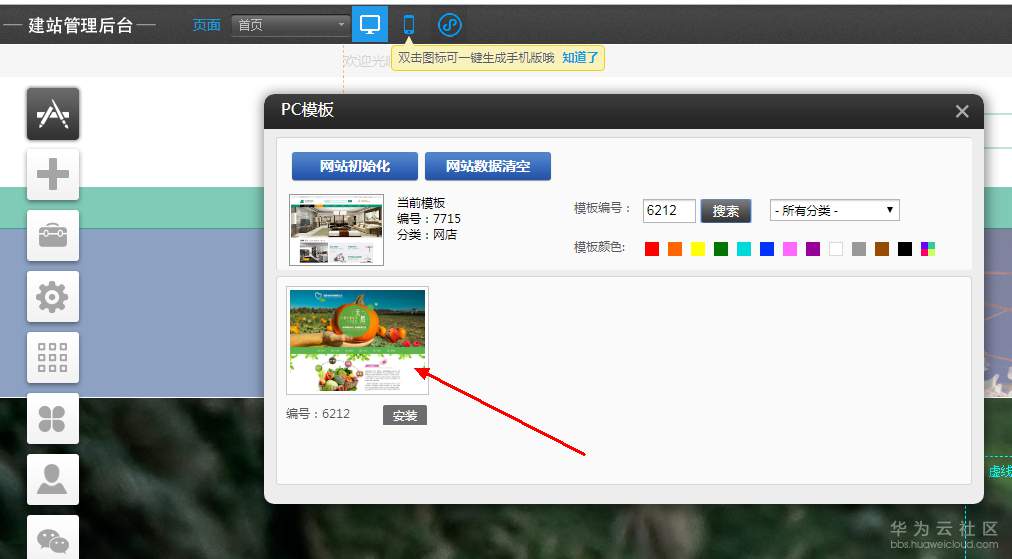Click the 建站管理后台 title text
The width and height of the screenshot is (1012, 559).
81,25
